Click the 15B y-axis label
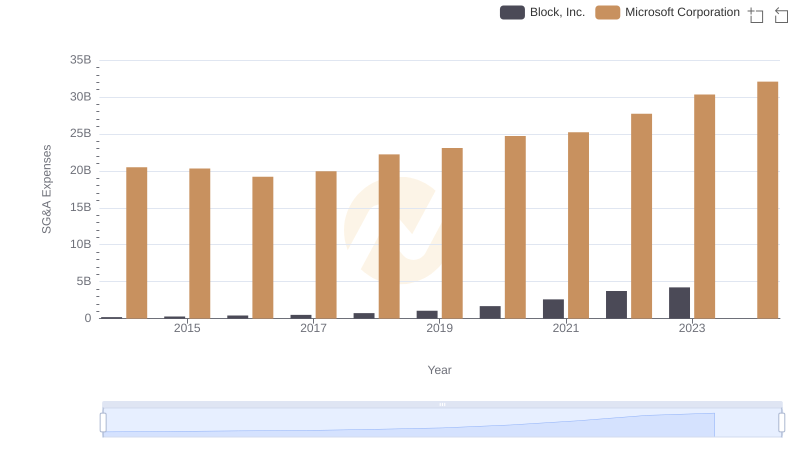Screen dimensions: 800x461 tap(81, 208)
